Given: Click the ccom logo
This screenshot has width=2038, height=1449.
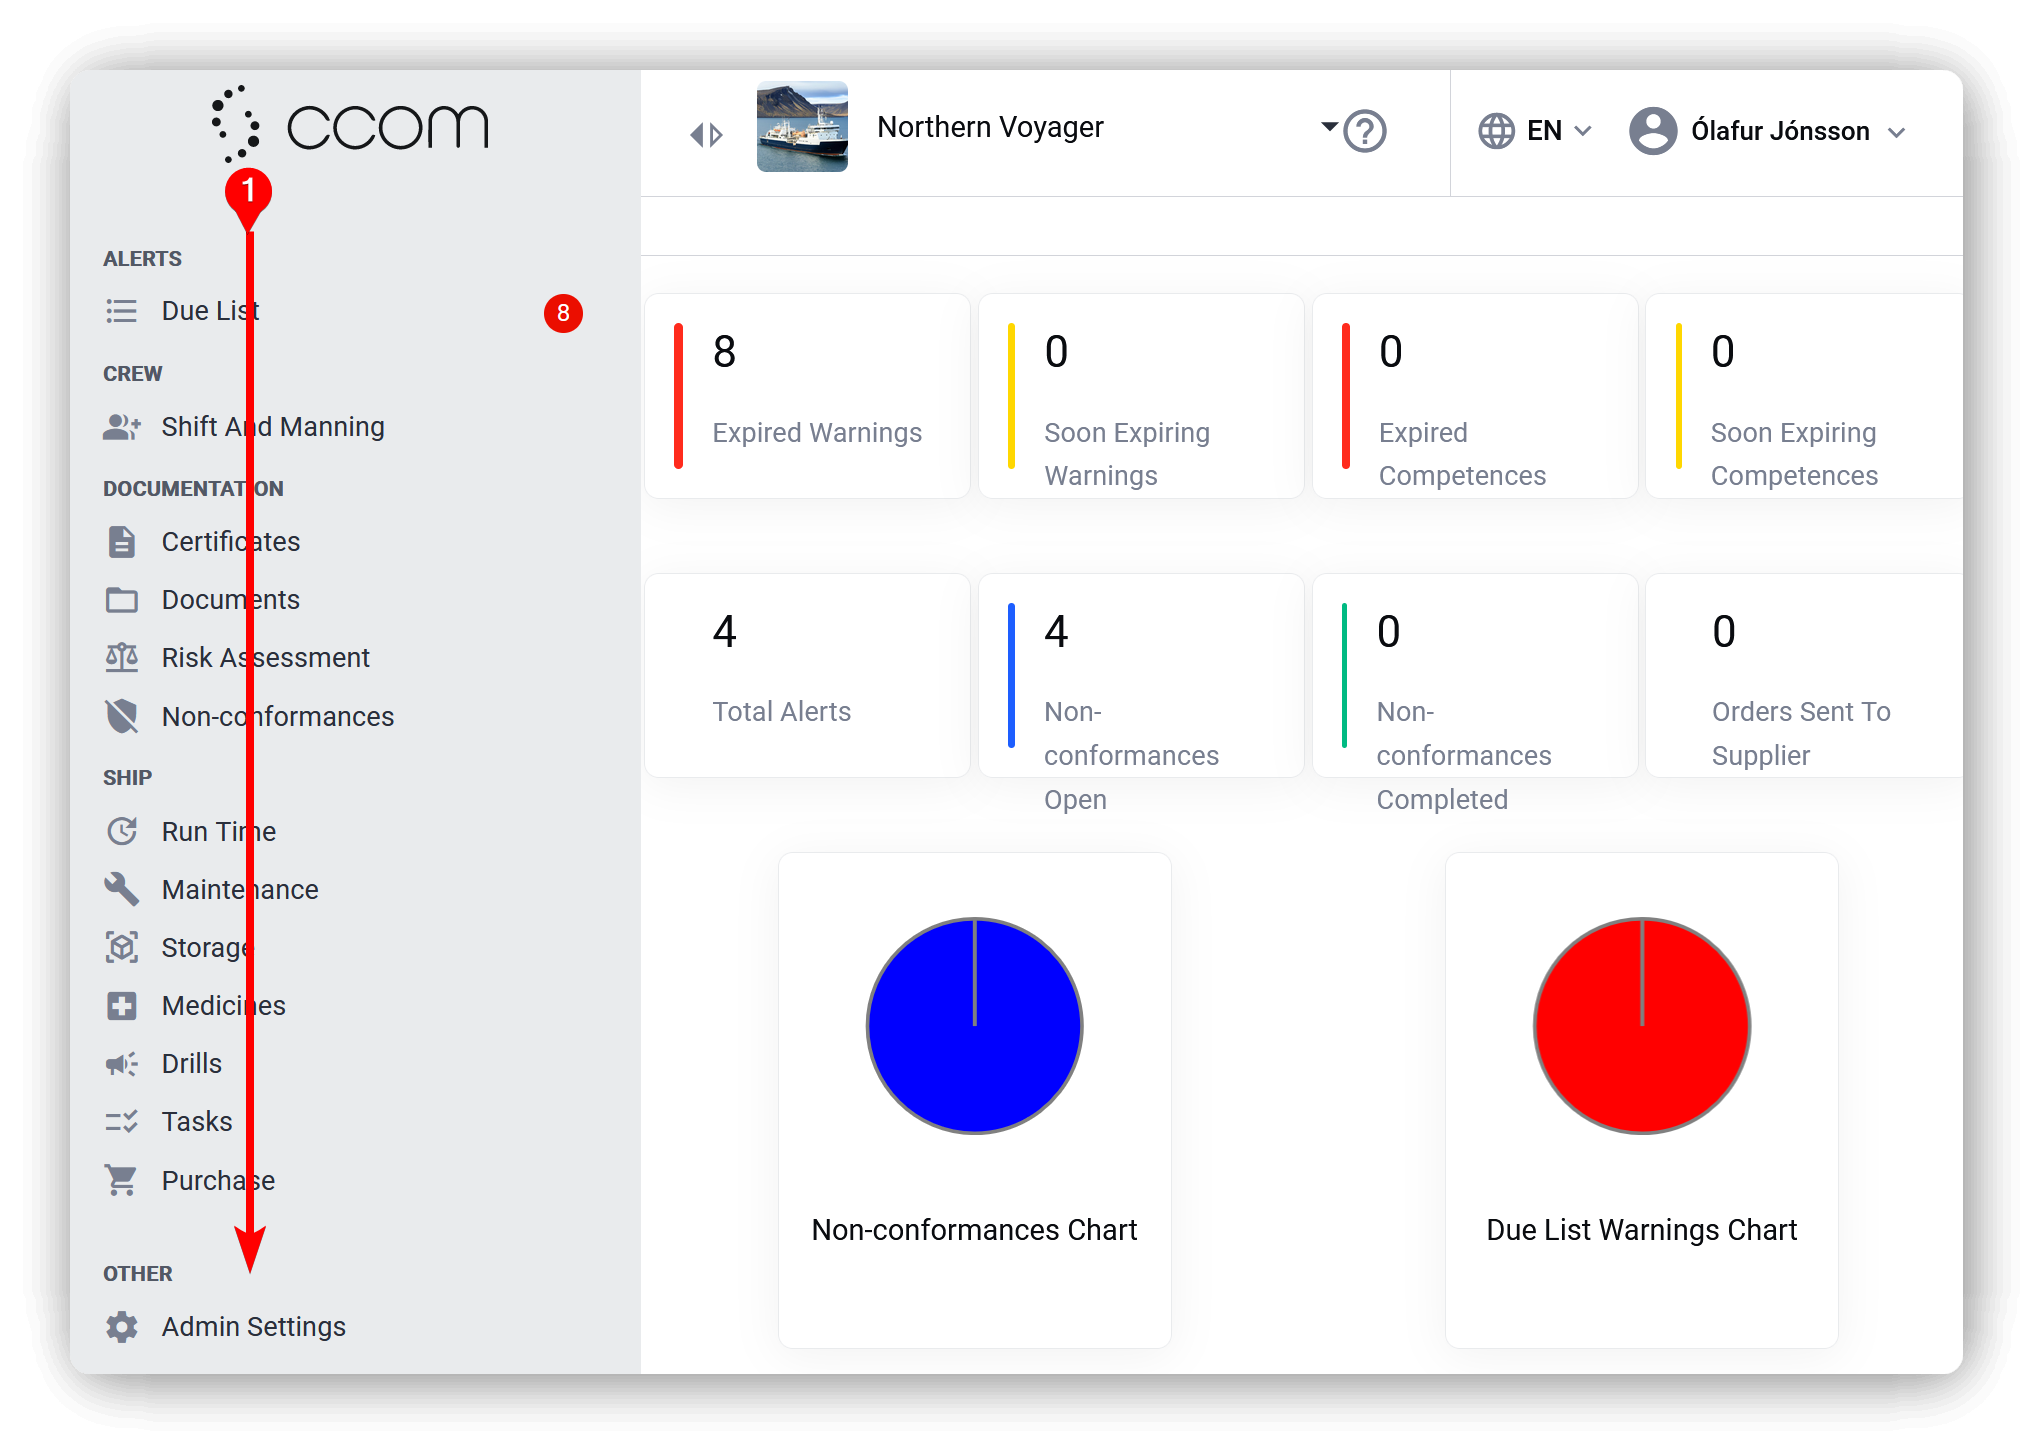Looking at the screenshot, I should coord(349,125).
